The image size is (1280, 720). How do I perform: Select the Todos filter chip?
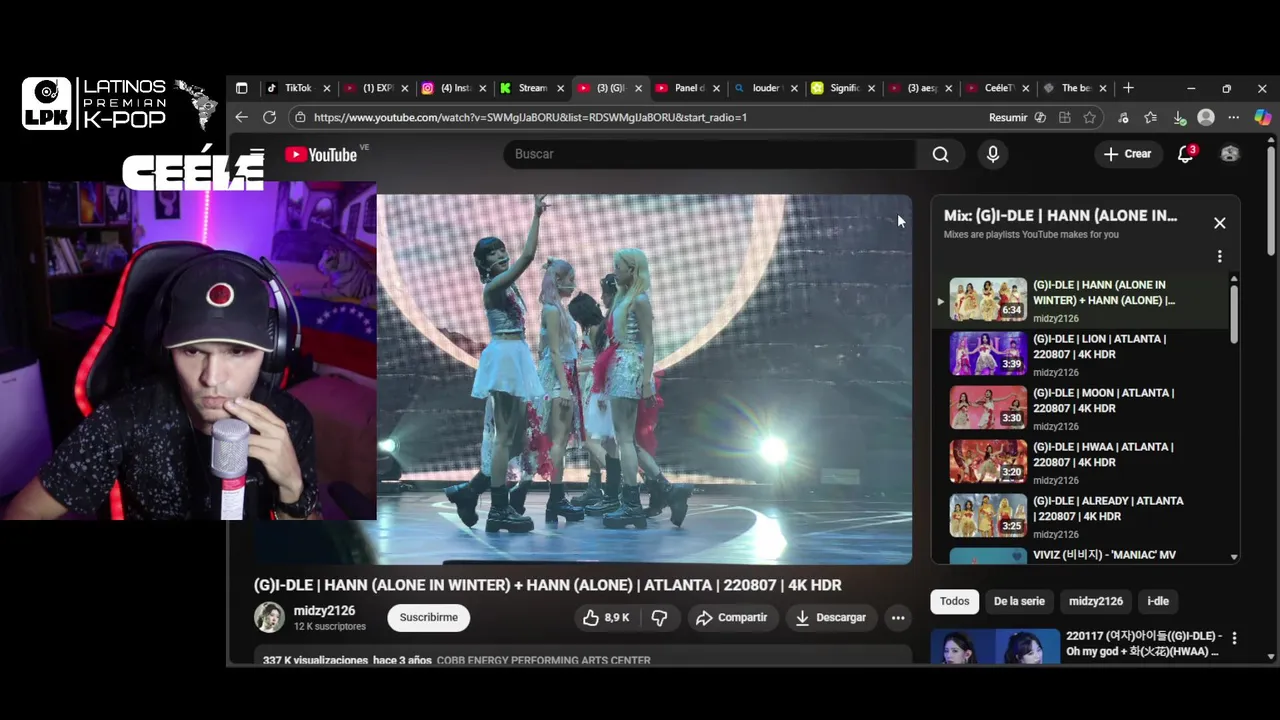954,601
